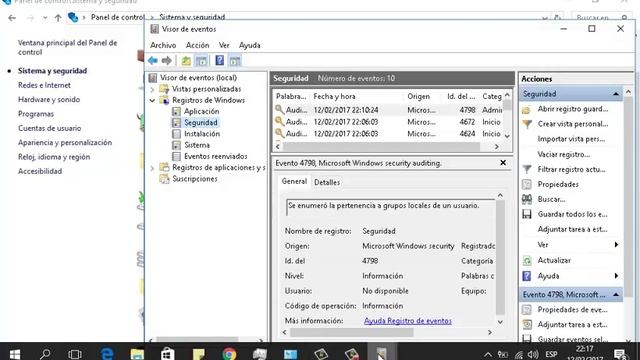Open the Ayuda menu in menu bar
Image resolution: width=640 pixels, height=360 pixels.
249,45
